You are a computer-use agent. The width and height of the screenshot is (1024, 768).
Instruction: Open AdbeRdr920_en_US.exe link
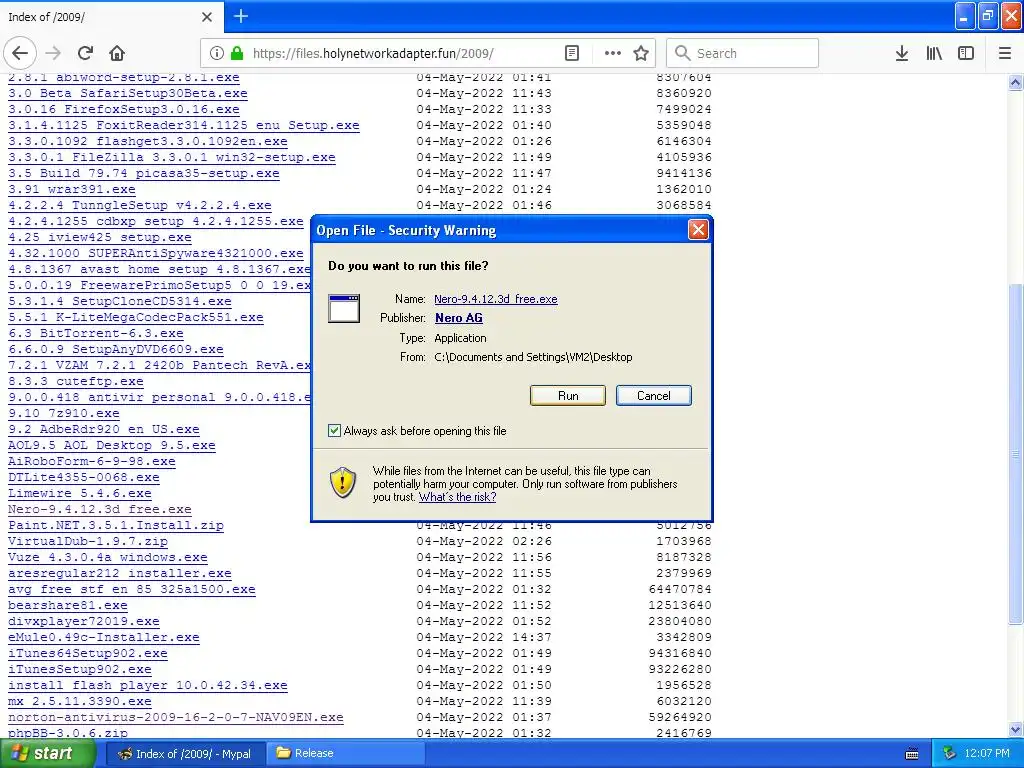(104, 429)
